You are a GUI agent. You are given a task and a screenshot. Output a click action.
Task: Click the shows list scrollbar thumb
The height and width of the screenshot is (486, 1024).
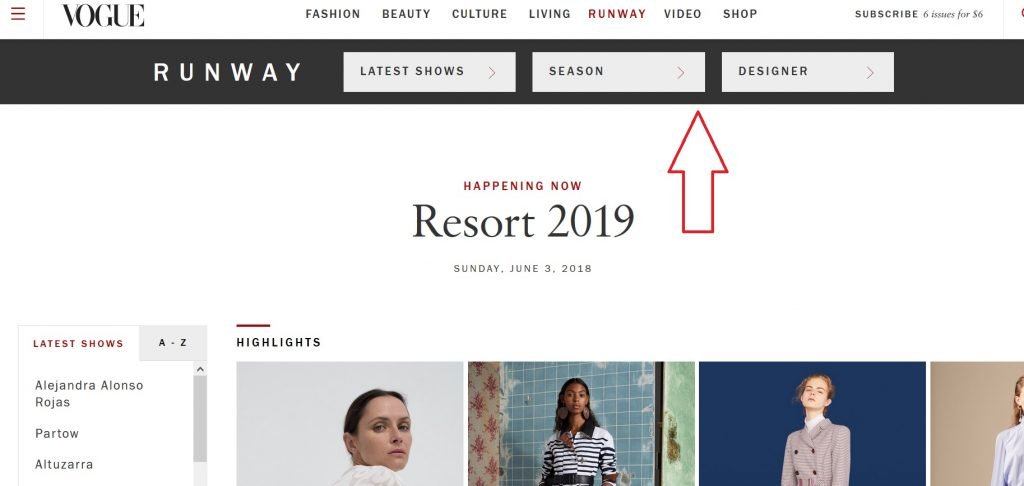200,419
